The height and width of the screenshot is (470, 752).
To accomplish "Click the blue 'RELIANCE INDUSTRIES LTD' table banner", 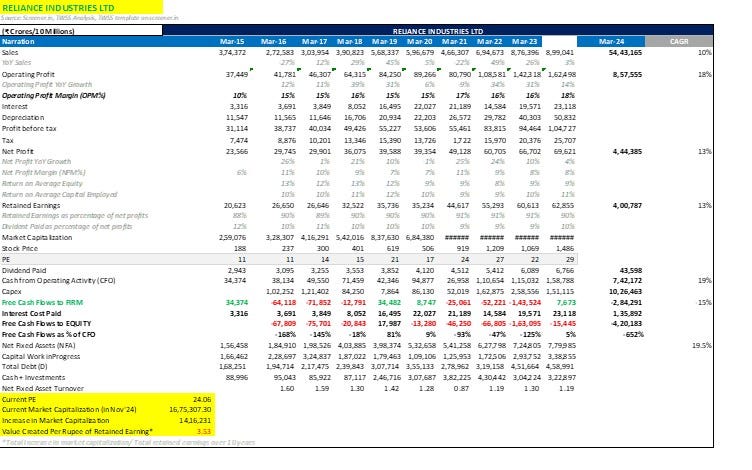I will pos(438,31).
